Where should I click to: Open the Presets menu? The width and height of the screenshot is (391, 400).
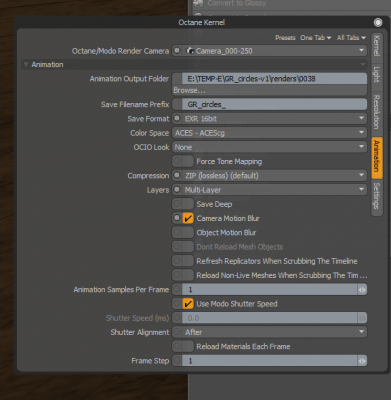point(285,38)
